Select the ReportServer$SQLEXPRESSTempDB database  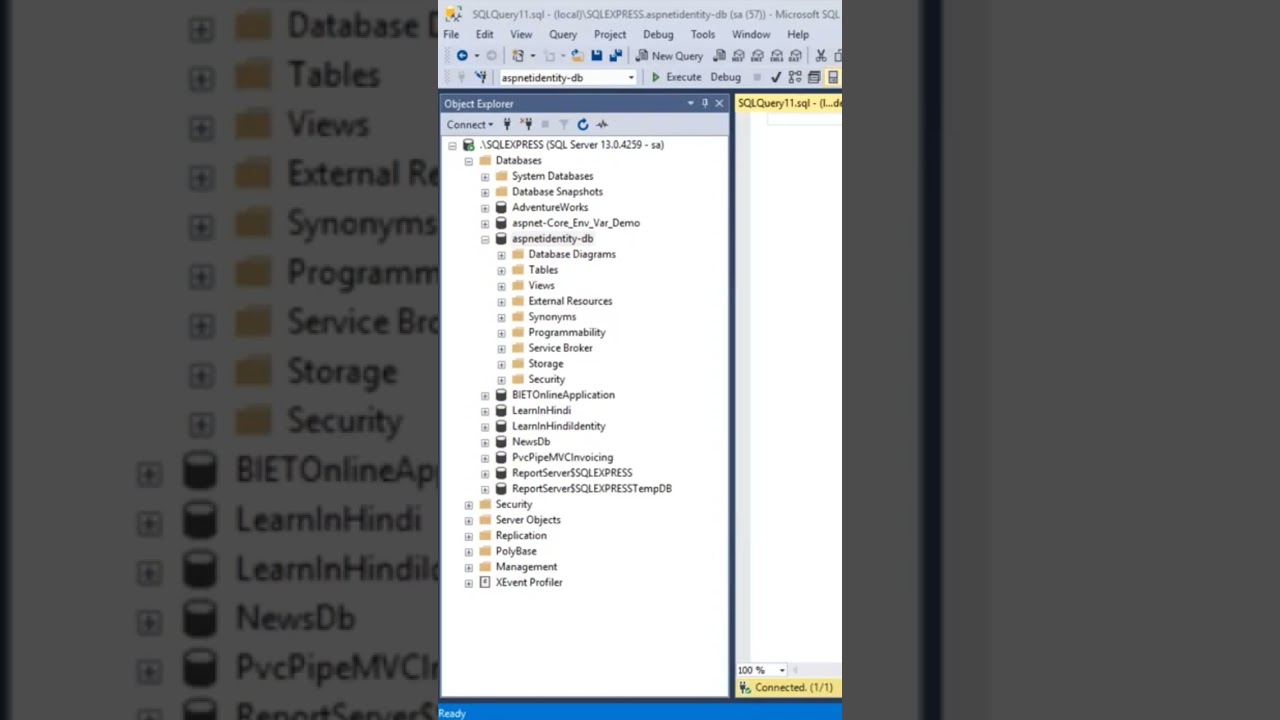point(592,489)
